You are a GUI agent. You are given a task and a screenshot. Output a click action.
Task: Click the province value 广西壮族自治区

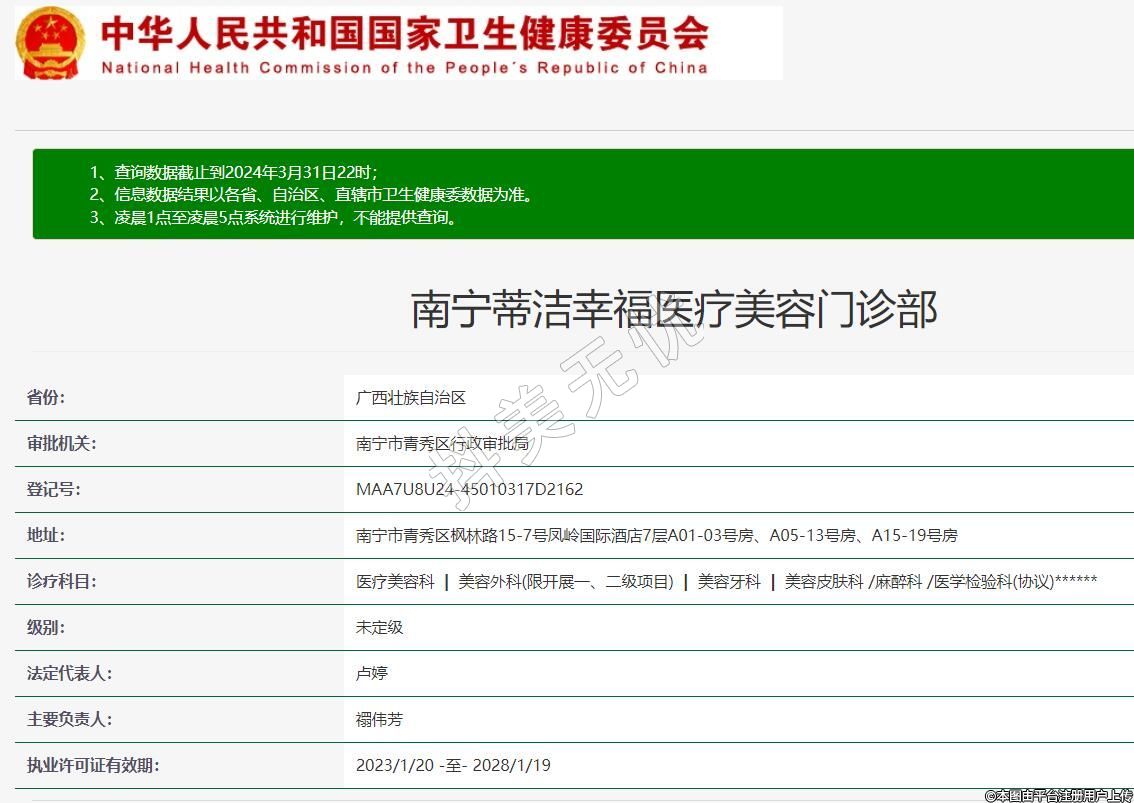(411, 398)
